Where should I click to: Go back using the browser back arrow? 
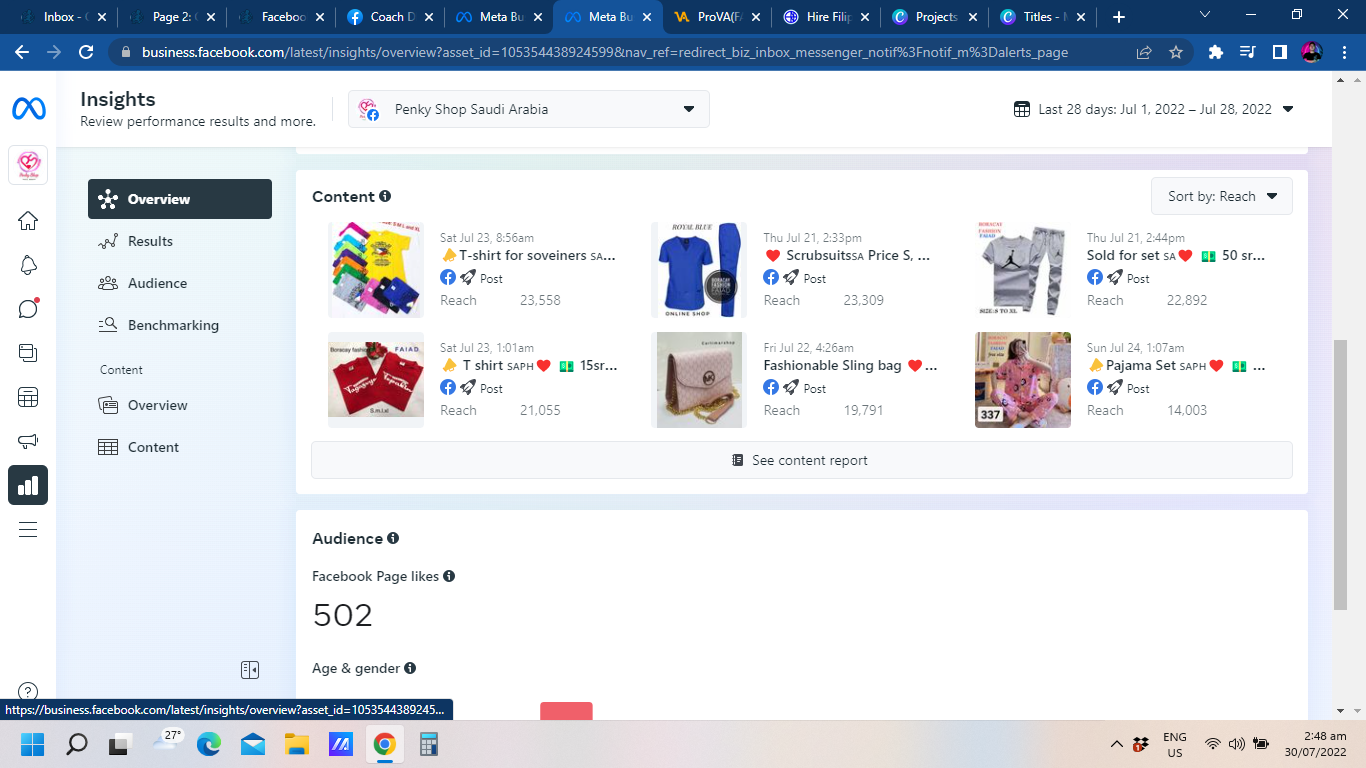tap(22, 52)
